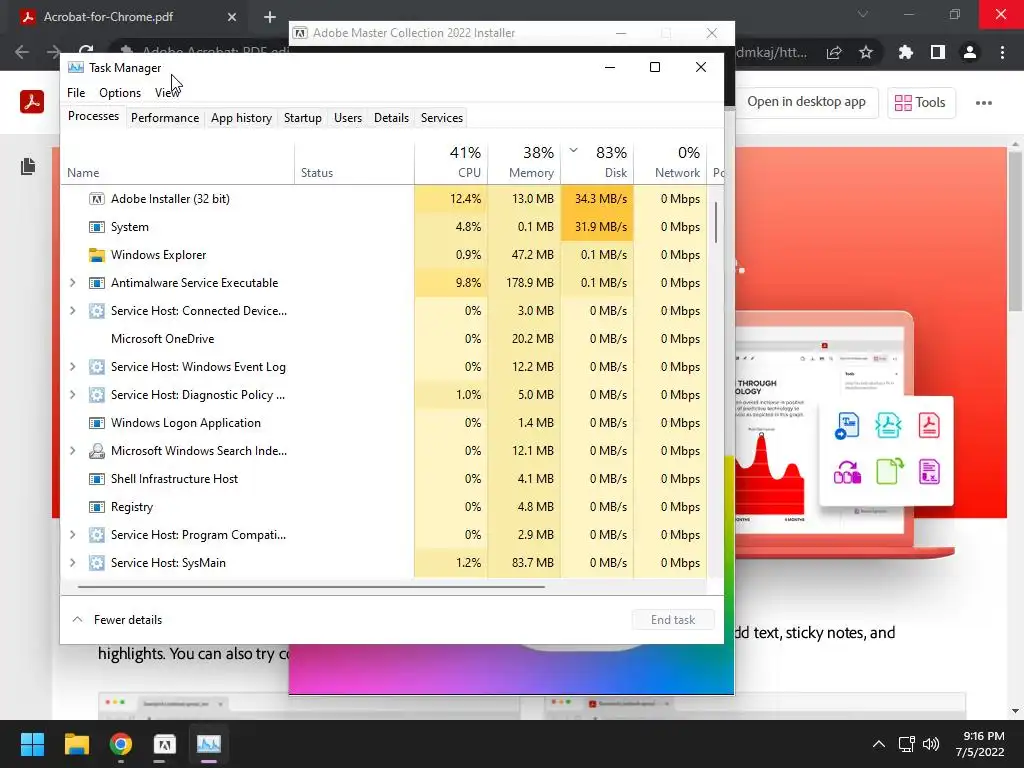
Task: Click the Adobe Installer process icon
Action: (x=97, y=199)
